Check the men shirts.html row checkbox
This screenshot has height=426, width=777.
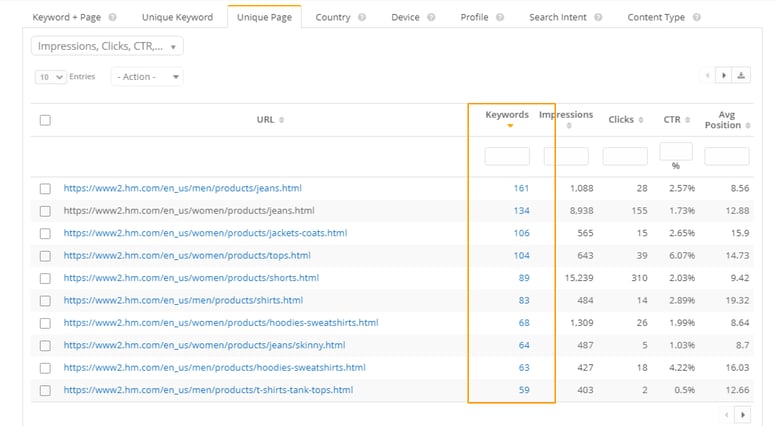pyautogui.click(x=45, y=301)
